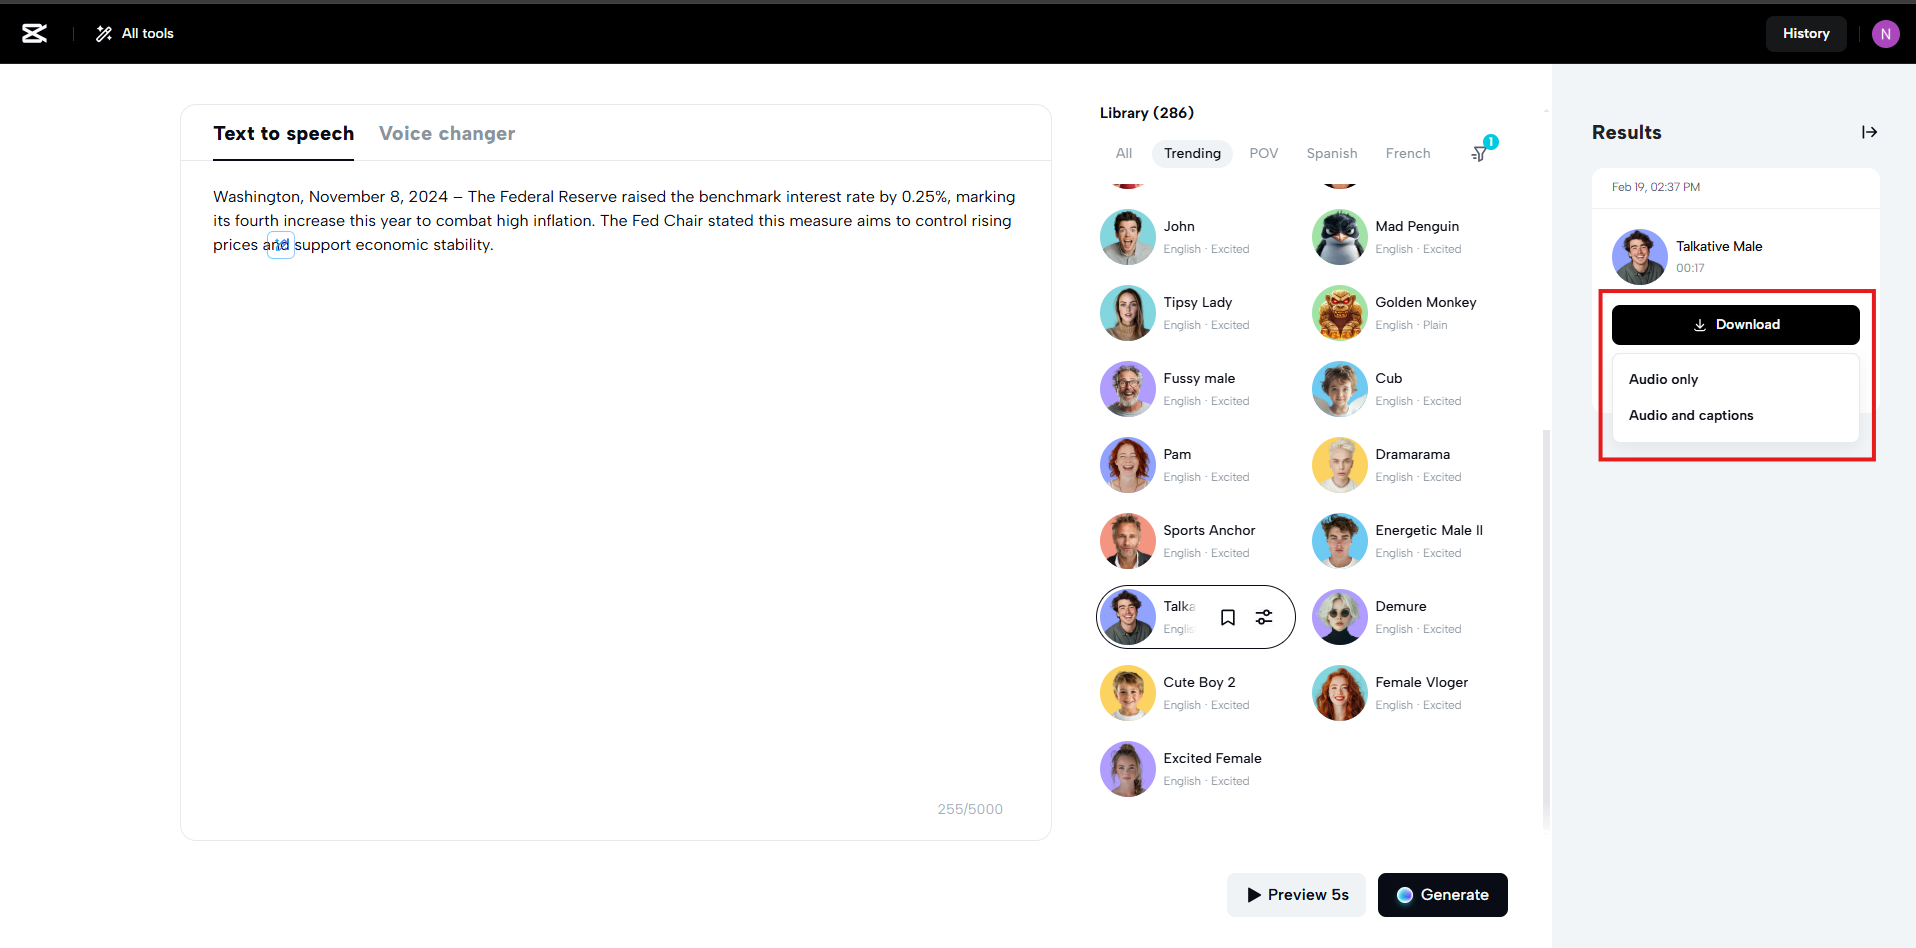This screenshot has height=948, width=1916.
Task: Click the voice library scrollbar
Action: (x=1546, y=630)
